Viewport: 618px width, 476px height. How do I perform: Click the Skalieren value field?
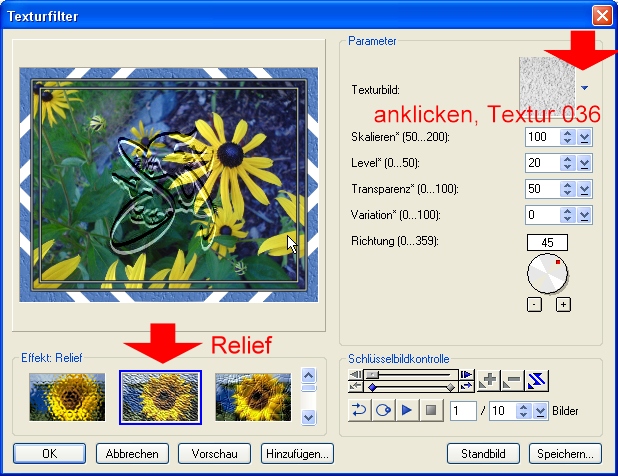[542, 137]
